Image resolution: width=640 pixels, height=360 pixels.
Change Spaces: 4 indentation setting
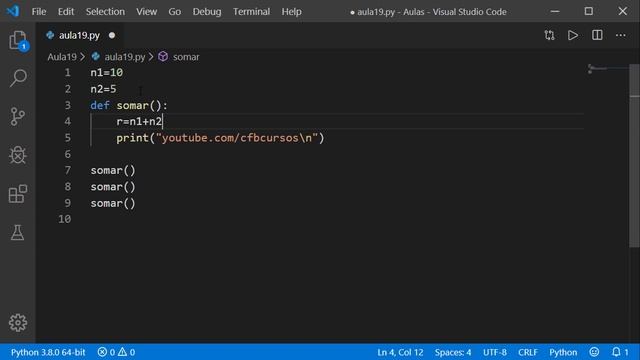point(453,352)
